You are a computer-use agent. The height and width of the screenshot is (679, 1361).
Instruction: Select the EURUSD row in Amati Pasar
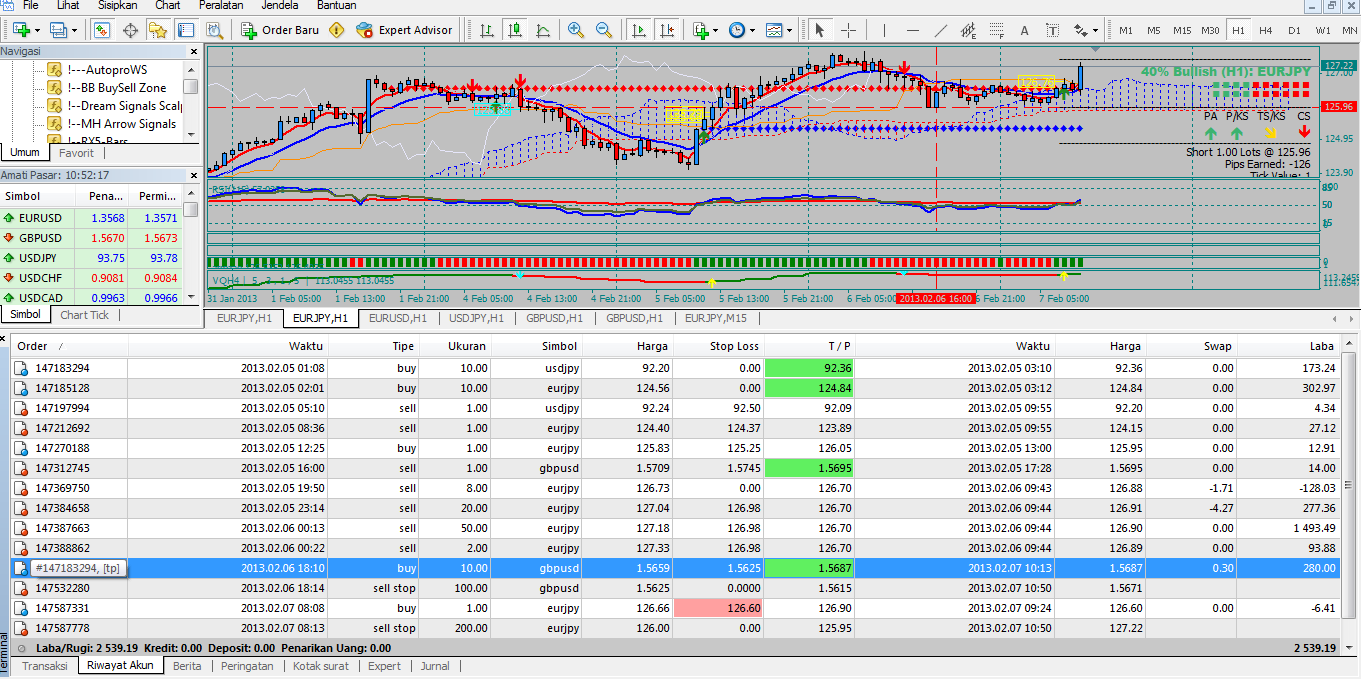[91, 218]
